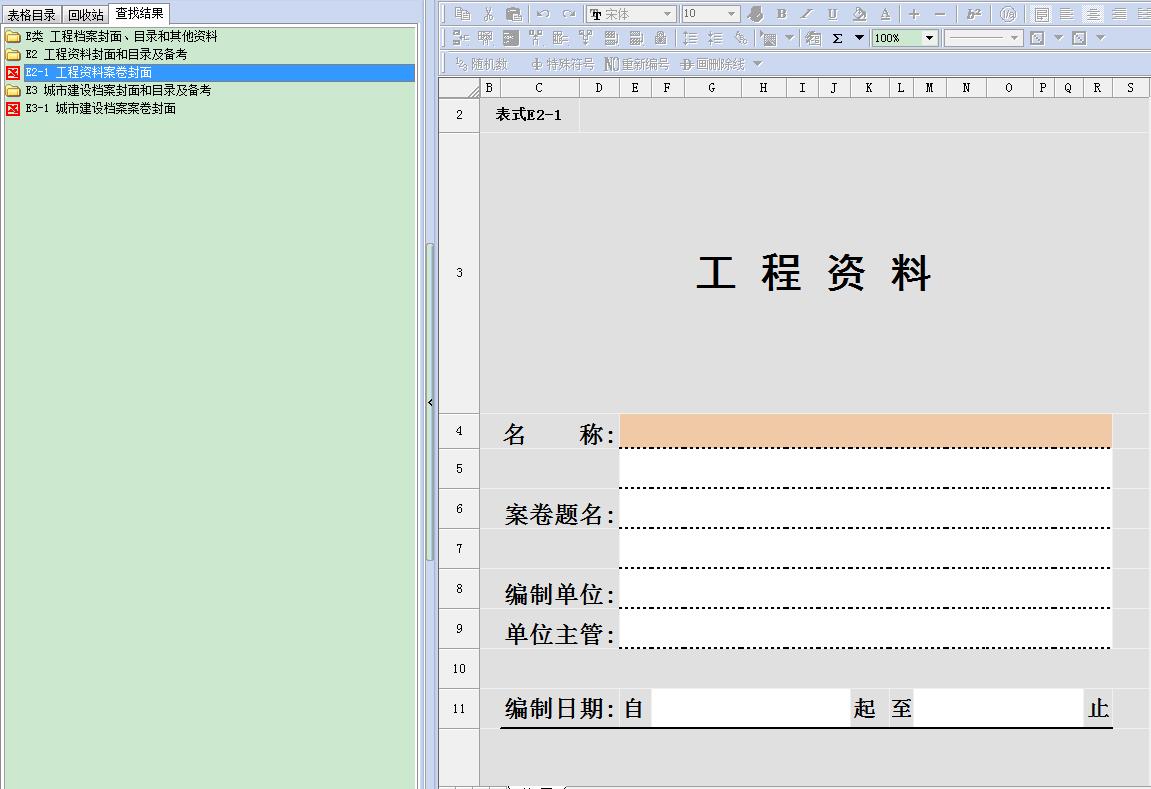Open the 100% zoom dropdown

[929, 38]
